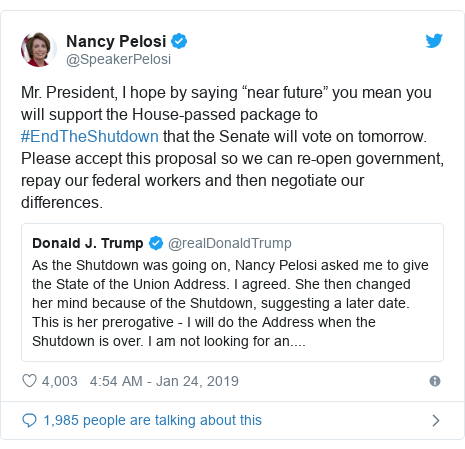Click Pelosi's main tweet text body

pyautogui.click(x=232, y=147)
